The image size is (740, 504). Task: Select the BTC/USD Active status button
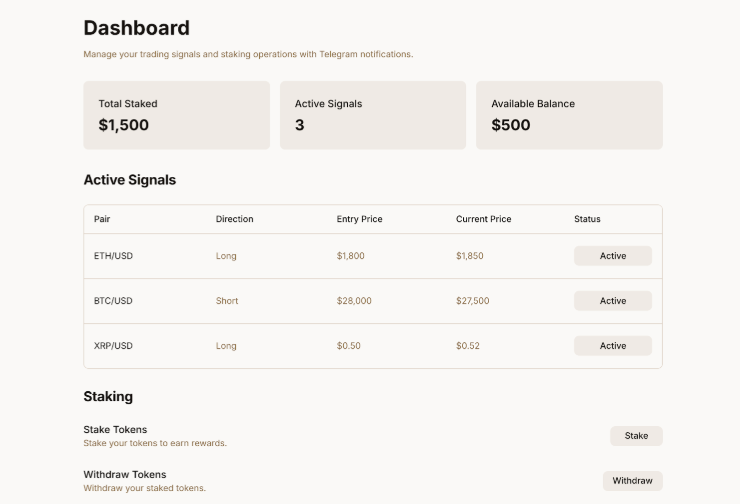[612, 301]
